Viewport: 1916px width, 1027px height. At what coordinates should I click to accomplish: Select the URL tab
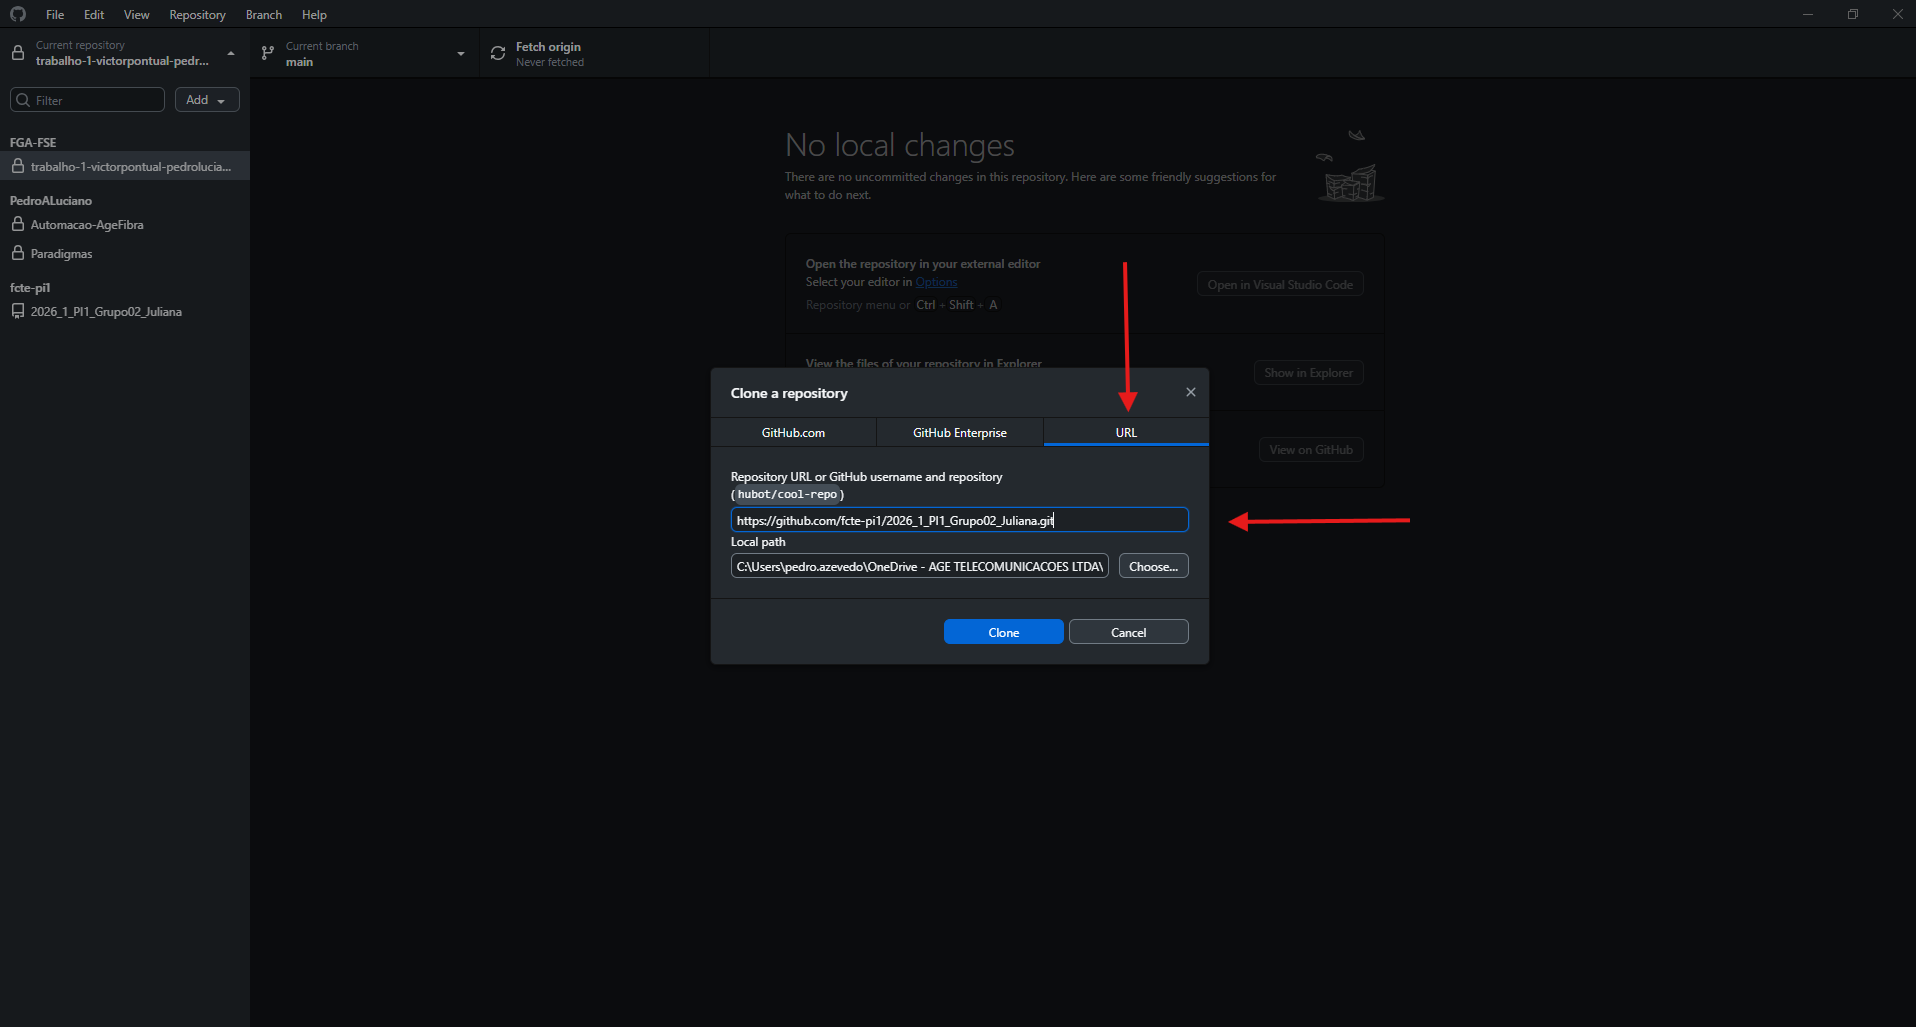(x=1126, y=432)
